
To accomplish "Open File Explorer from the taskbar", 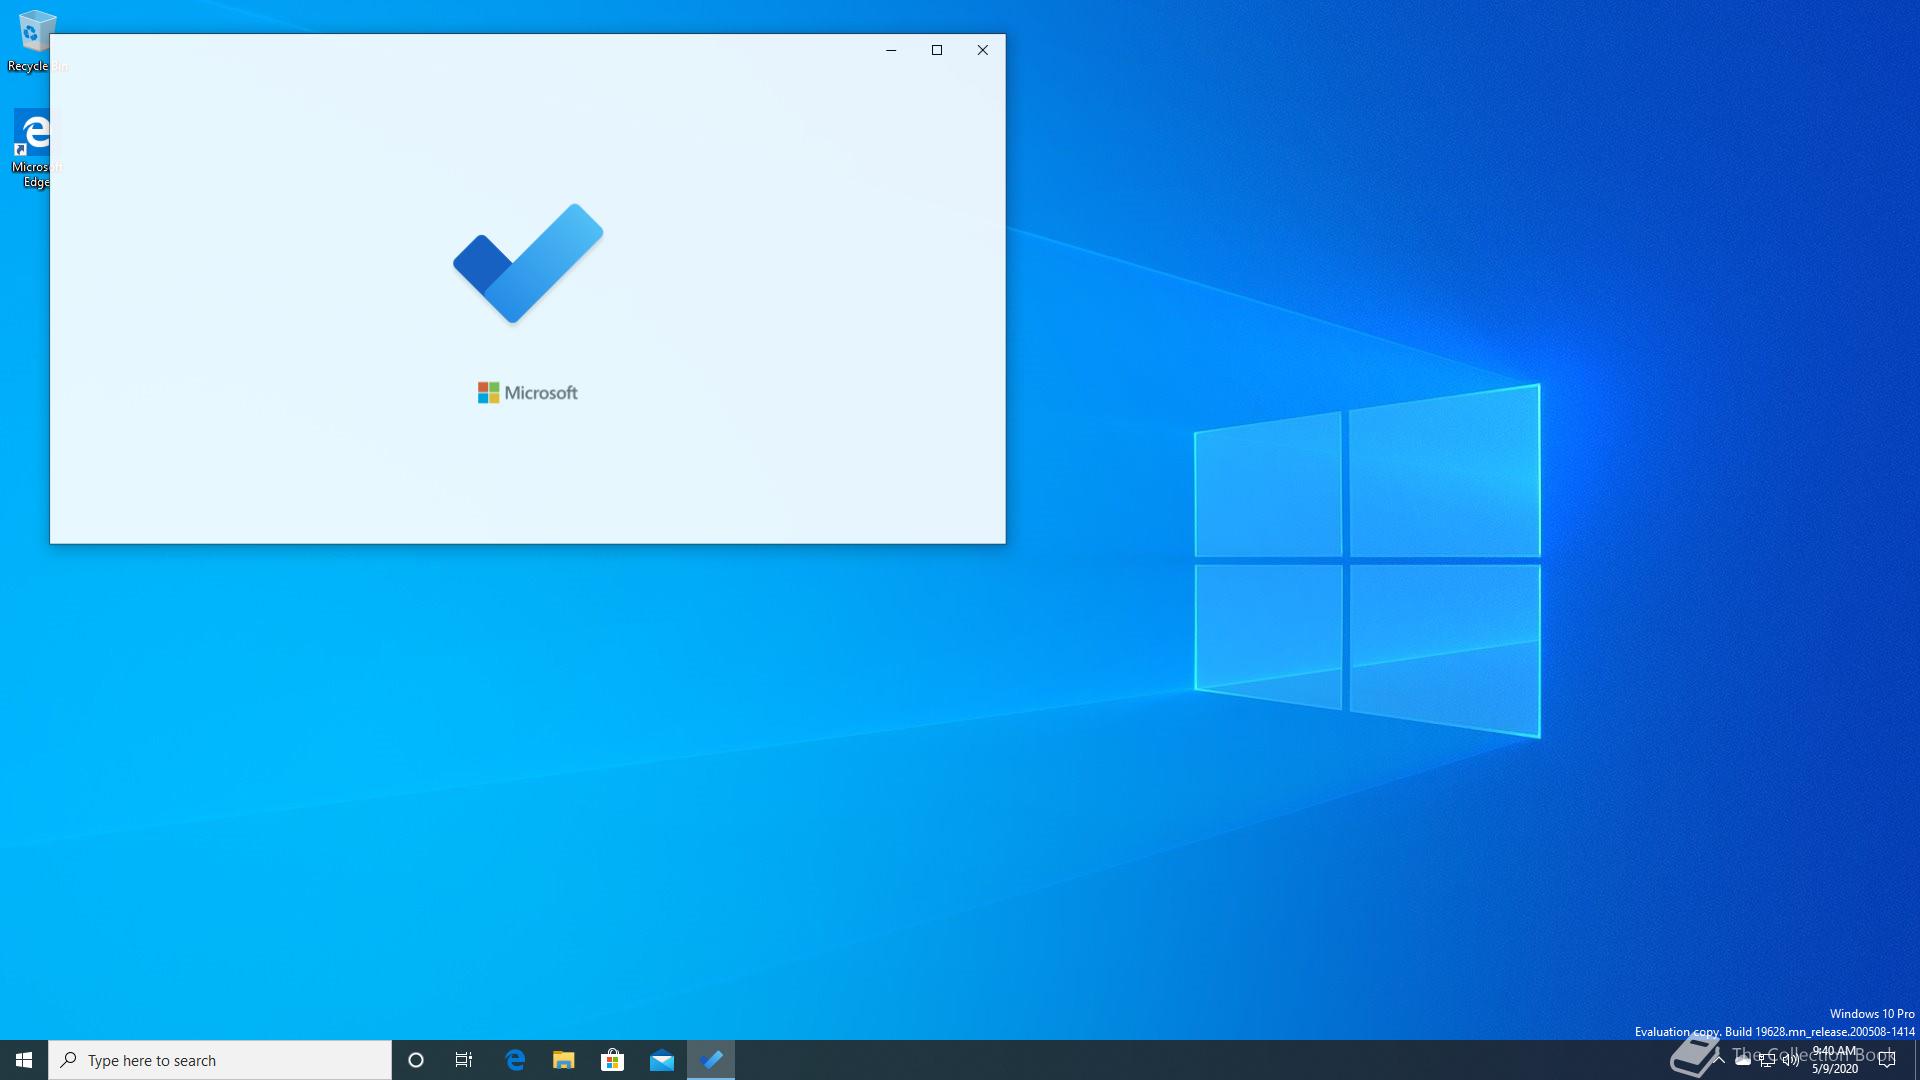I will click(564, 1060).
